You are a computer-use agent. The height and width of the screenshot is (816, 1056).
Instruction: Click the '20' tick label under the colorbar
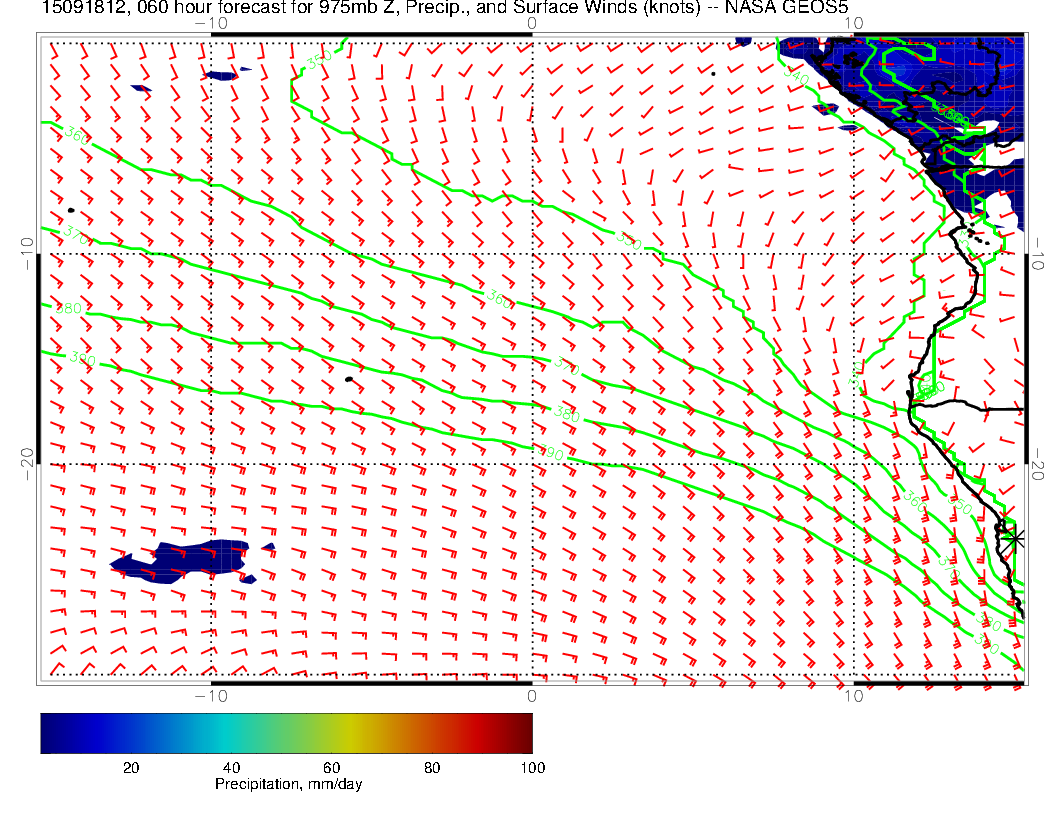point(130,768)
